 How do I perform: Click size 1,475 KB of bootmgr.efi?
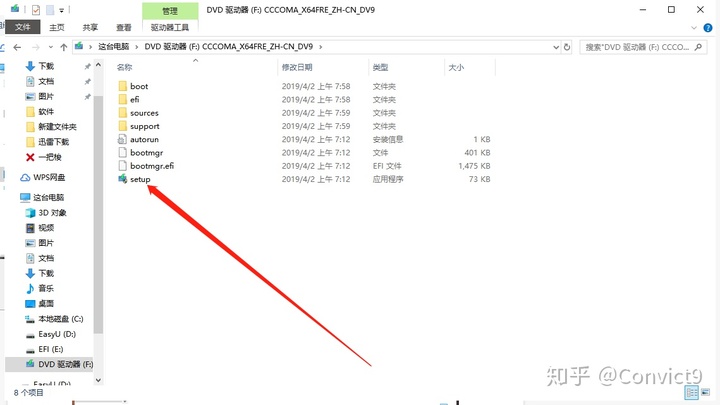click(474, 166)
